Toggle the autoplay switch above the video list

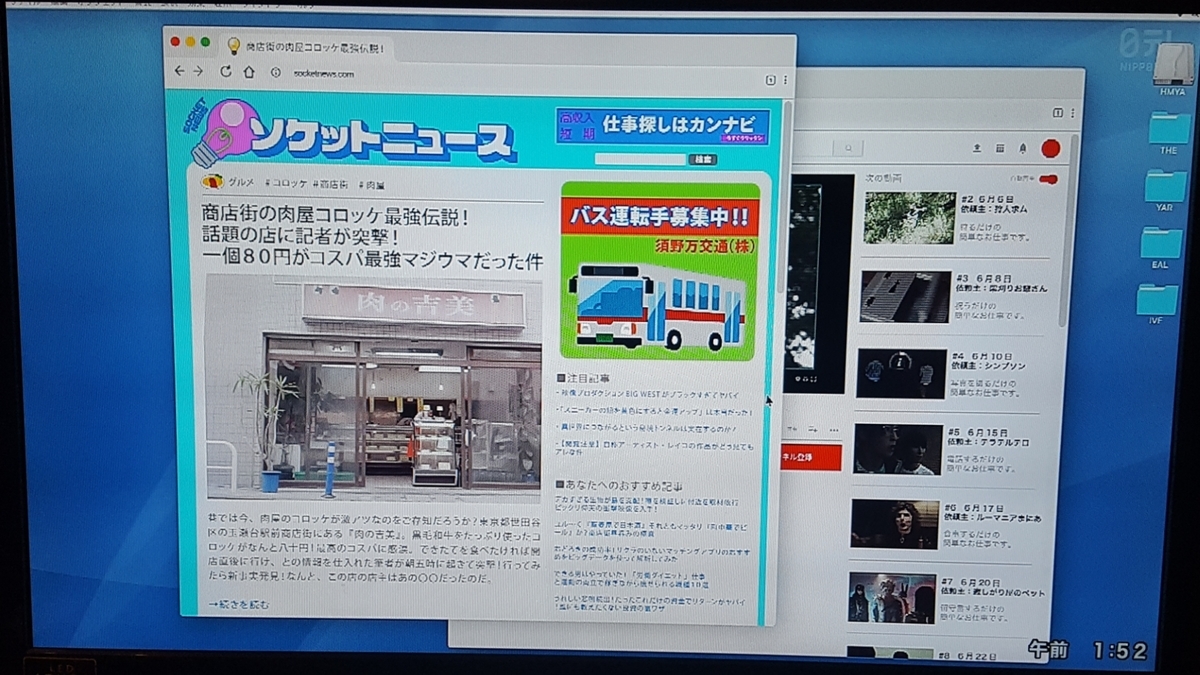1048,179
